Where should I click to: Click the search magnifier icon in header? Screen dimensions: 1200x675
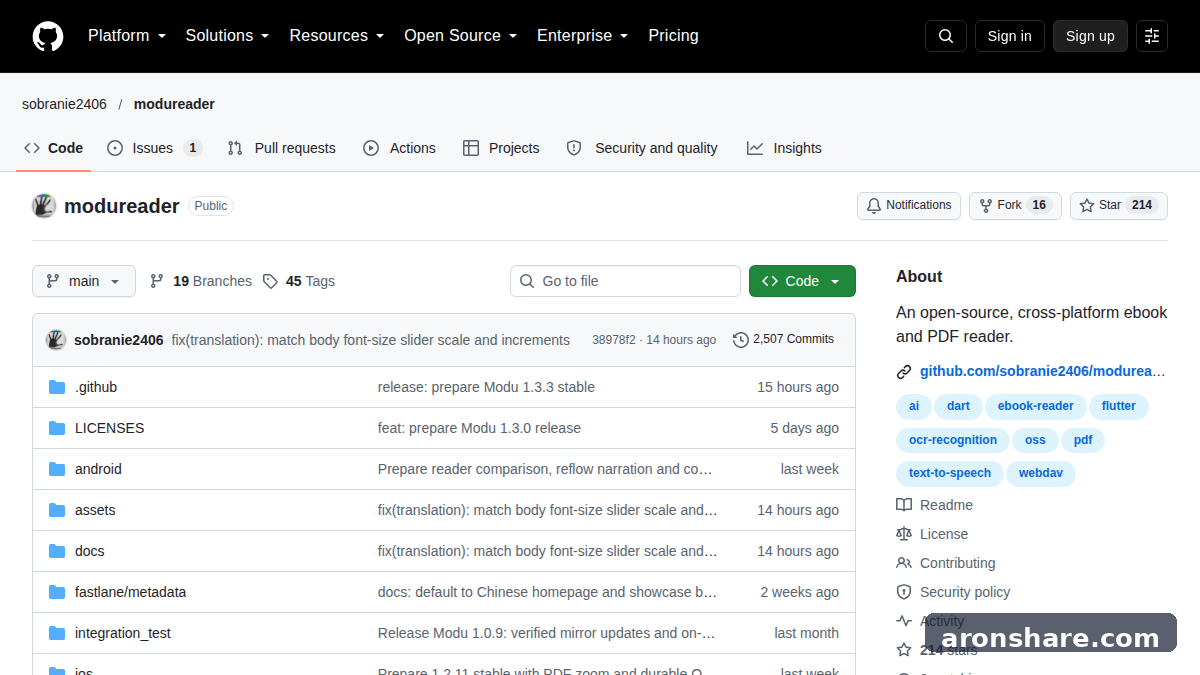(946, 36)
